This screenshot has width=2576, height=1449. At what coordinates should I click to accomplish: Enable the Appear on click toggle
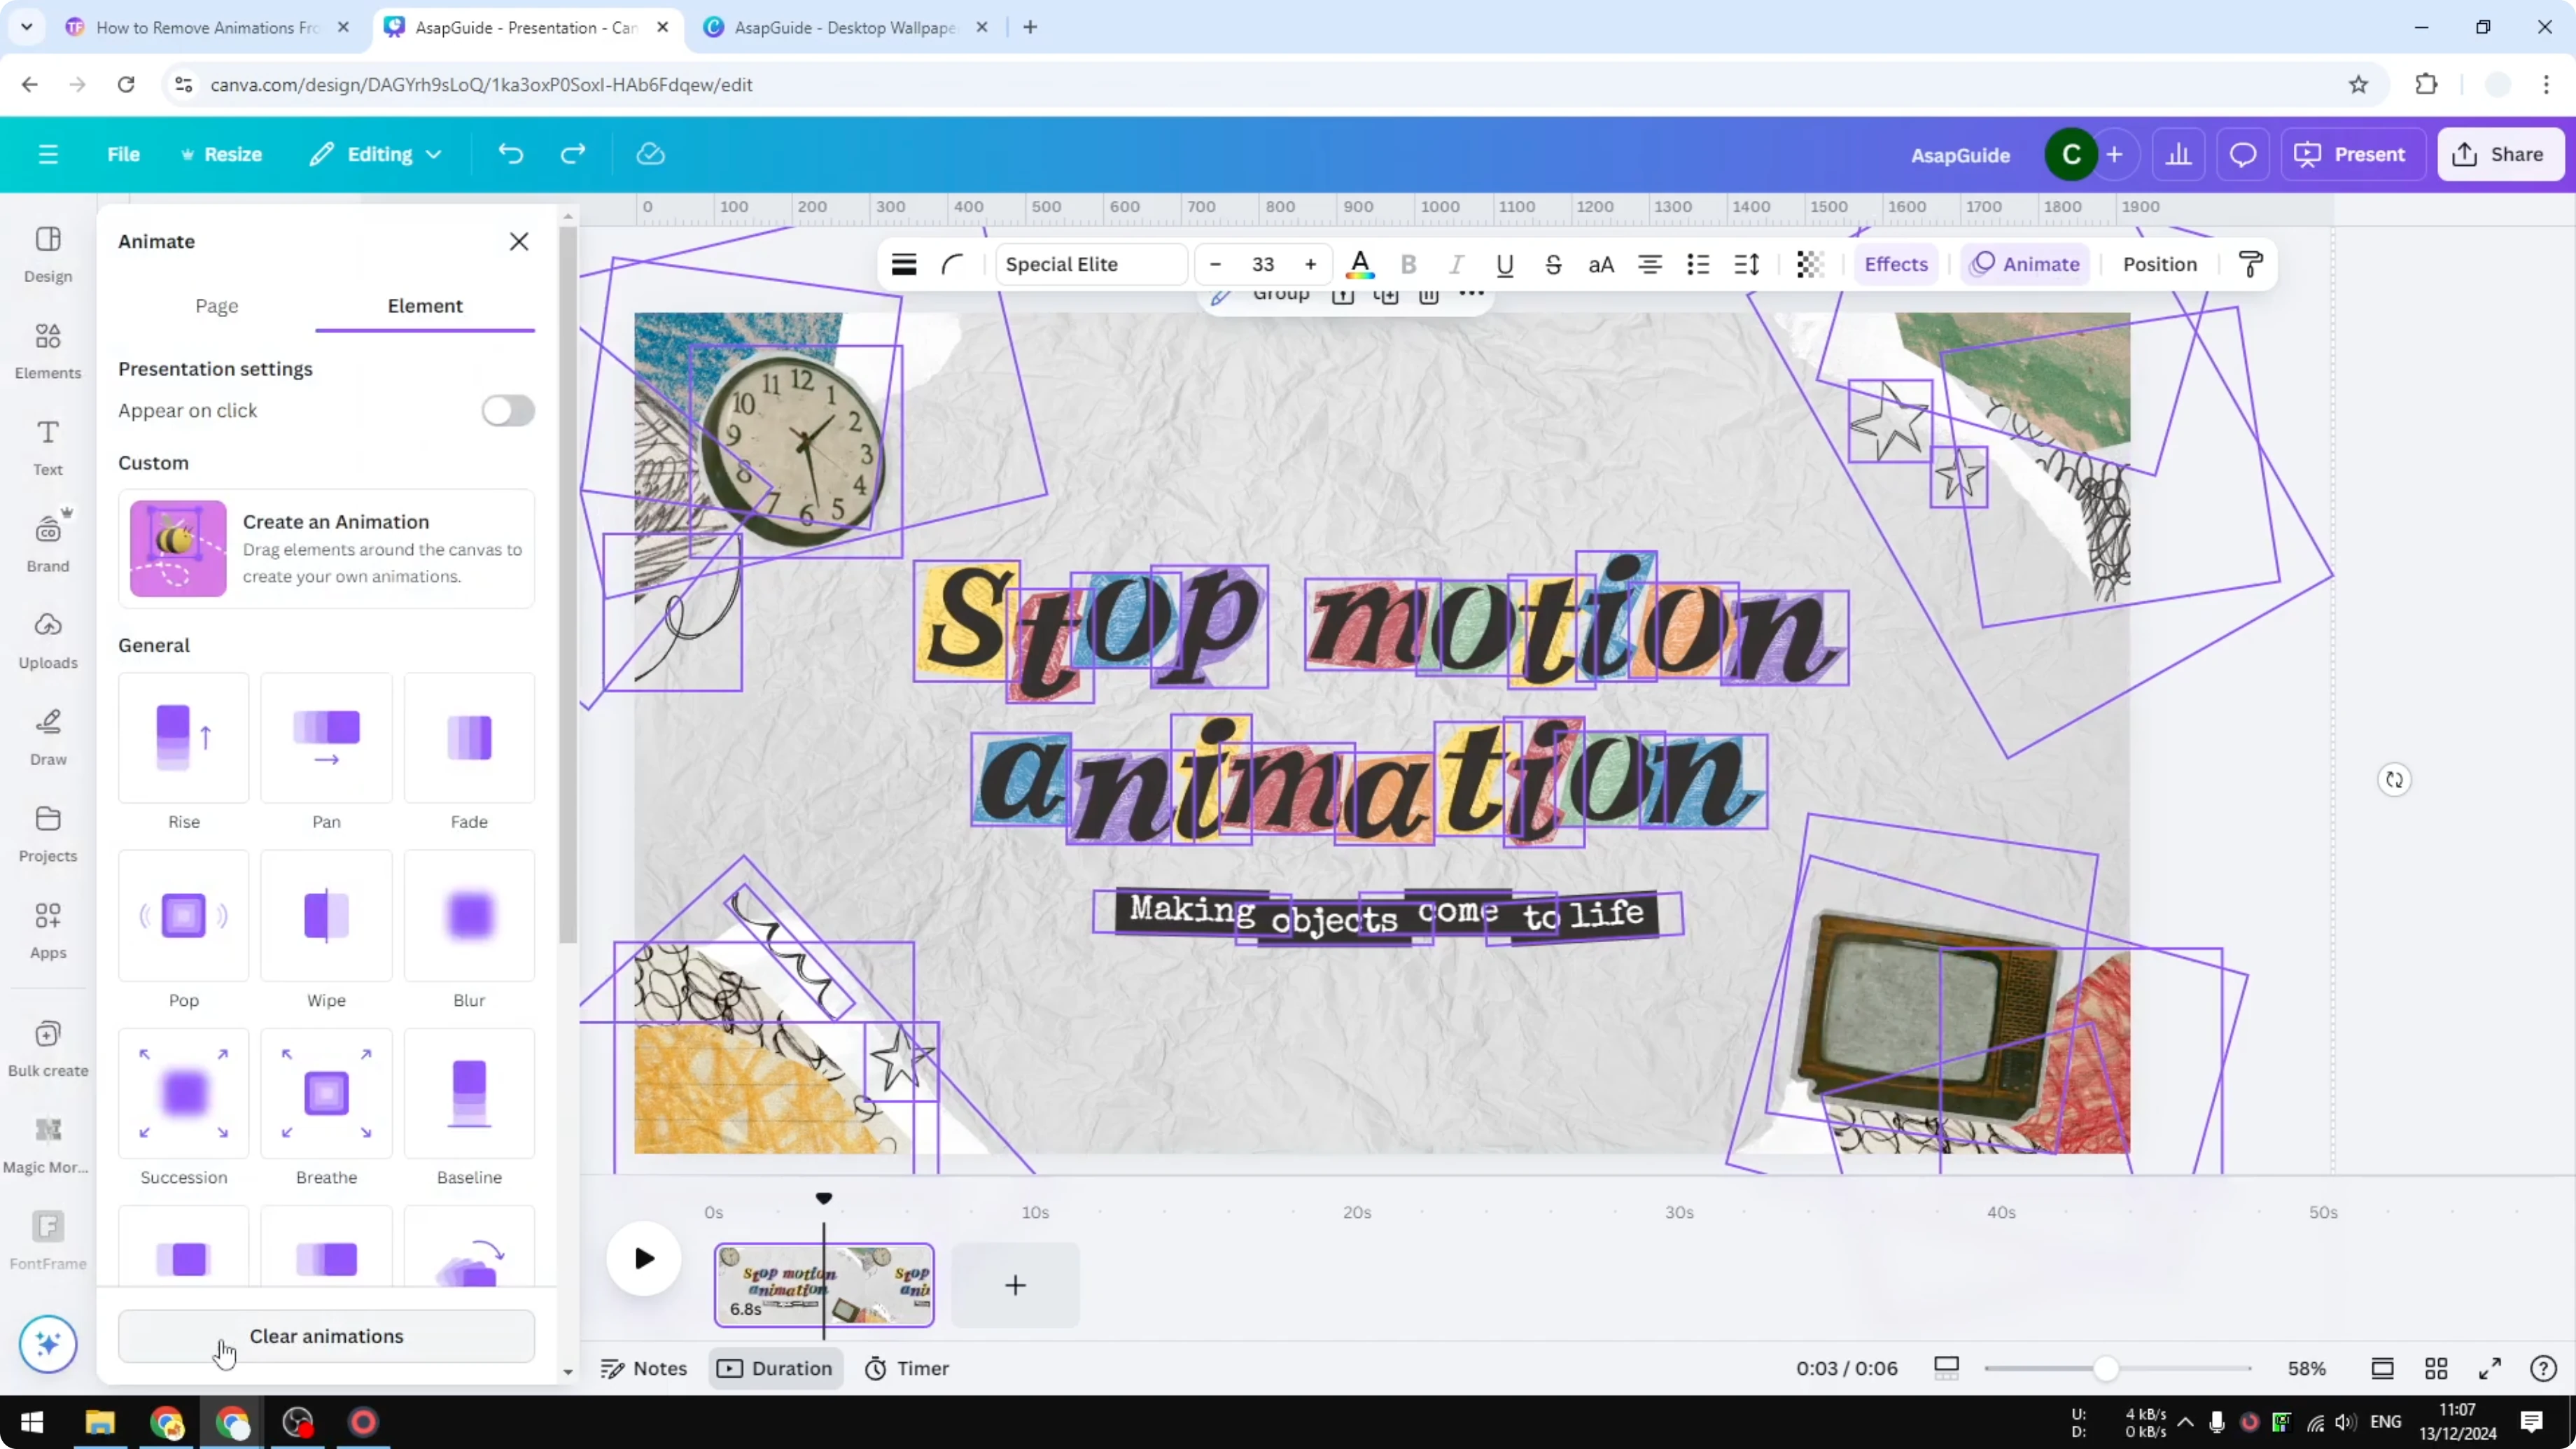coord(508,411)
